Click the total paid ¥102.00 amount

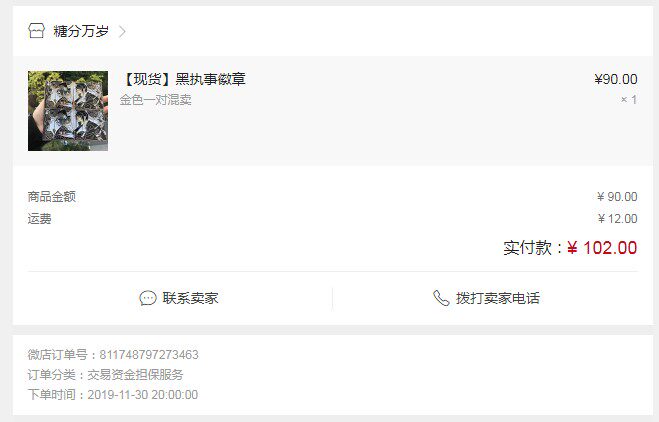coord(602,248)
